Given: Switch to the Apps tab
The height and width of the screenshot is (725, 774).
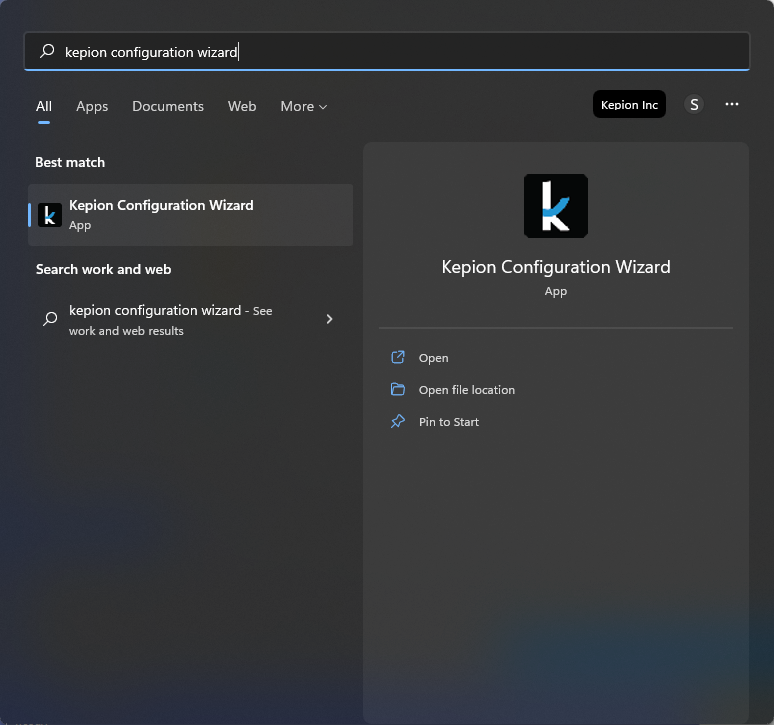Looking at the screenshot, I should pyautogui.click(x=92, y=106).
